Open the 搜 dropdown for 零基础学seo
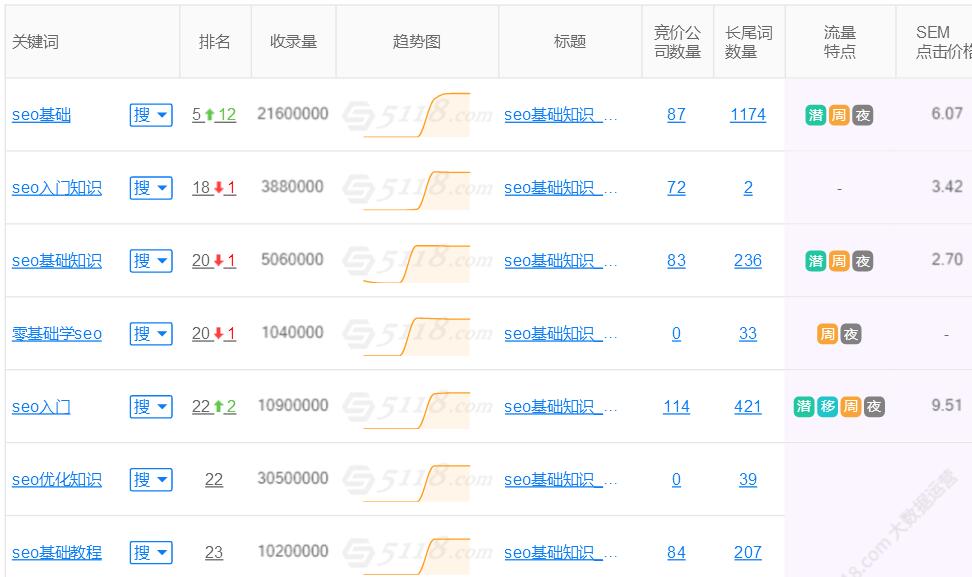The height and width of the screenshot is (577, 972). coord(151,334)
